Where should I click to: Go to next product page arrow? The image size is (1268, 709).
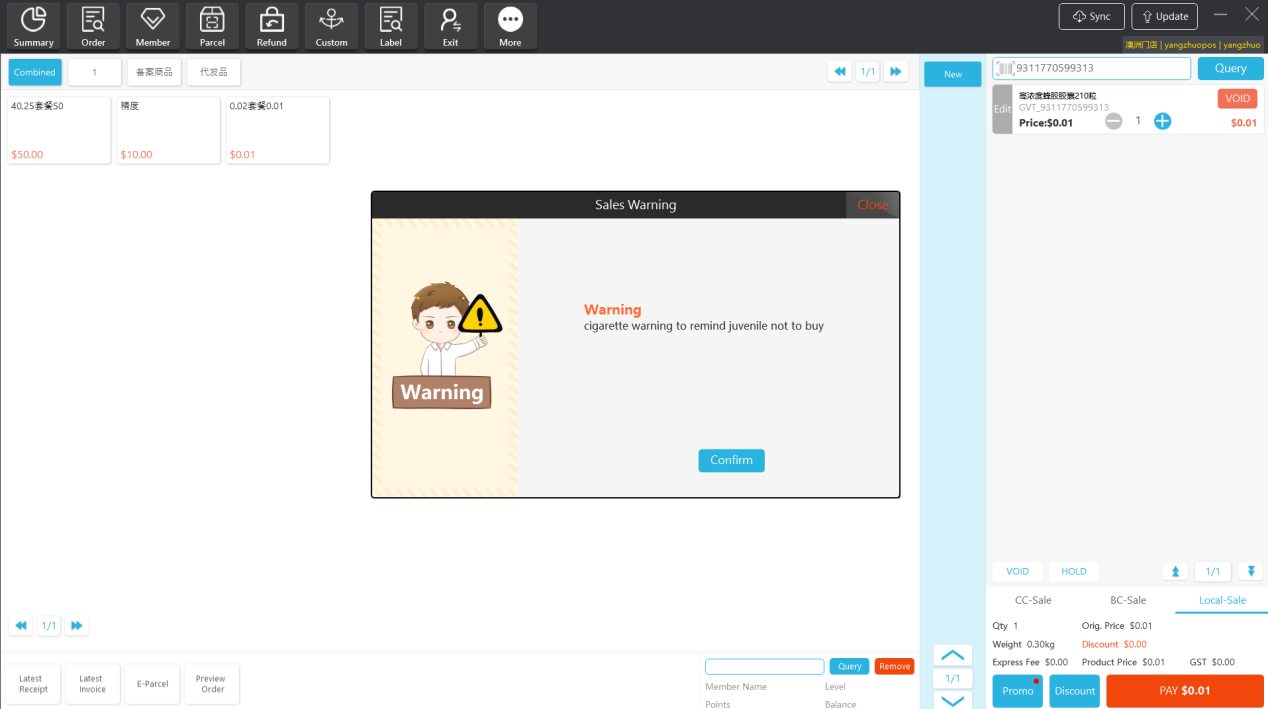pos(896,72)
